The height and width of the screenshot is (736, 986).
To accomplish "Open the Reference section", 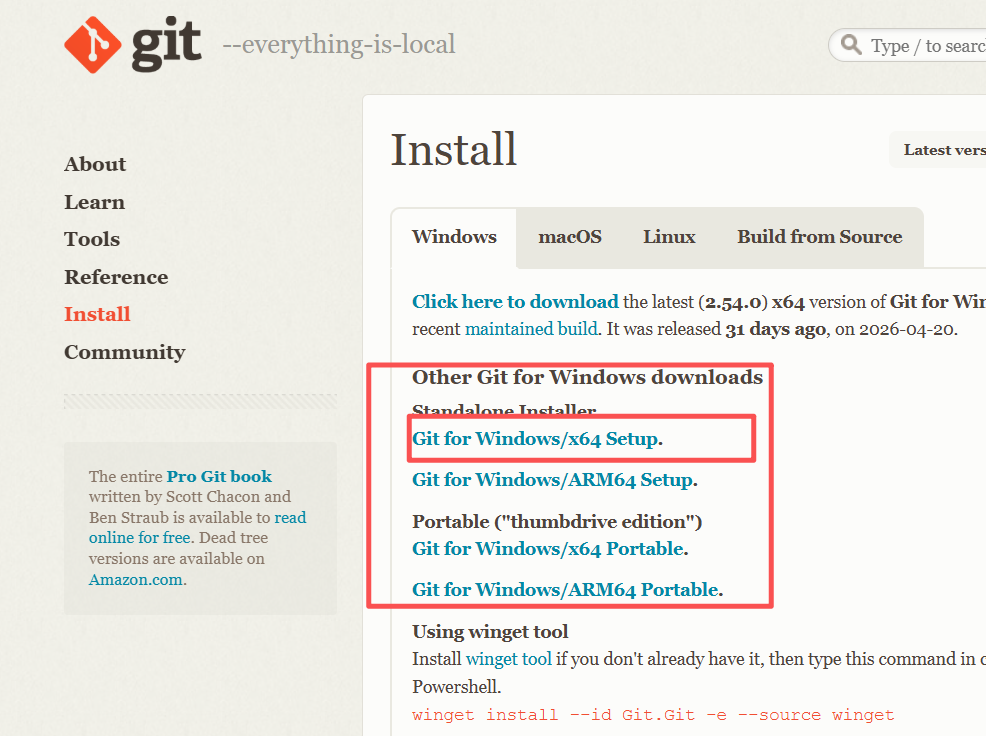I will 116,277.
